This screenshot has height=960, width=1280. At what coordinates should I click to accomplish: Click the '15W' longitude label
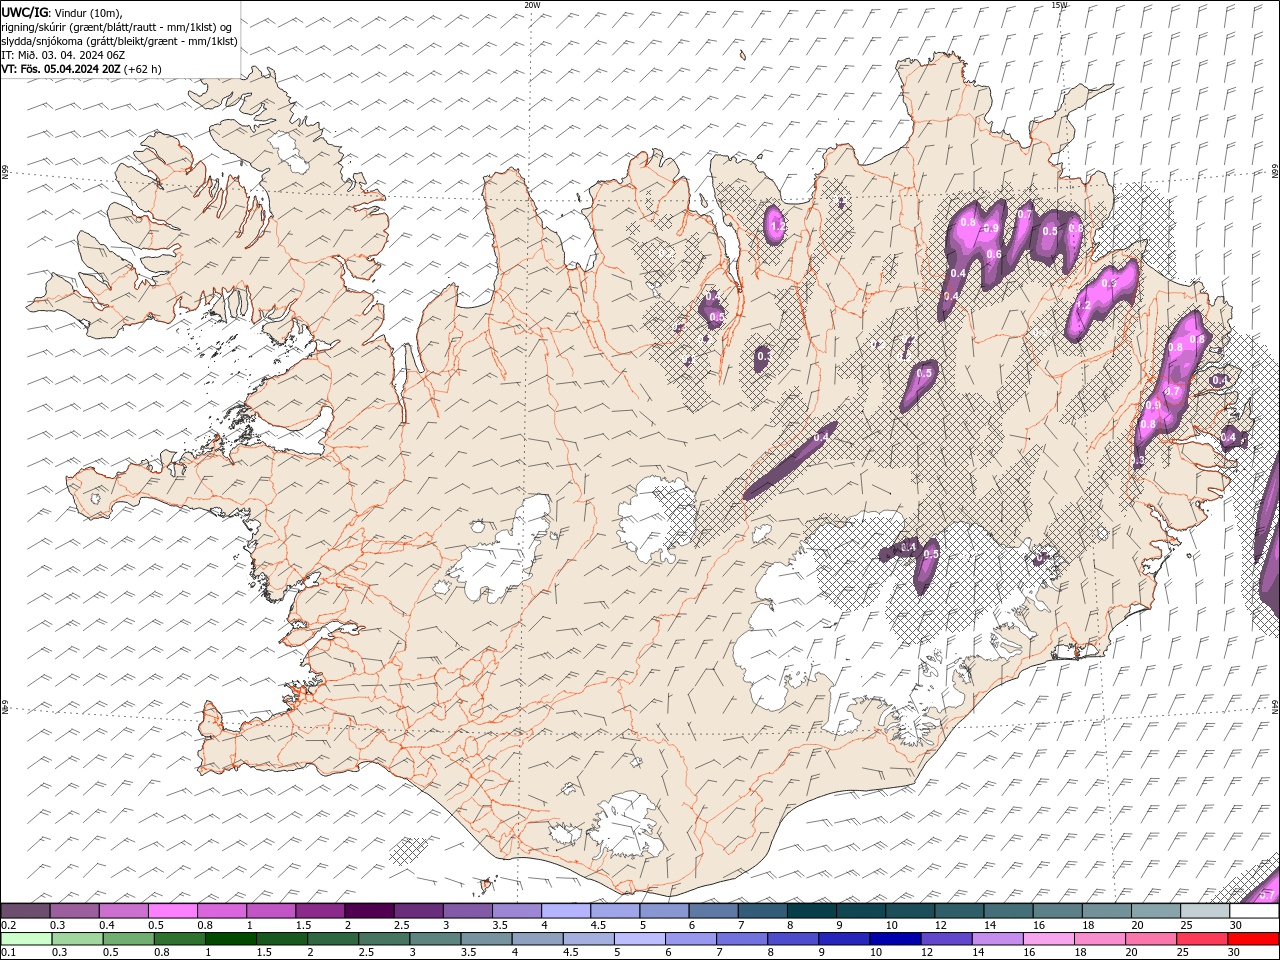click(x=1059, y=5)
